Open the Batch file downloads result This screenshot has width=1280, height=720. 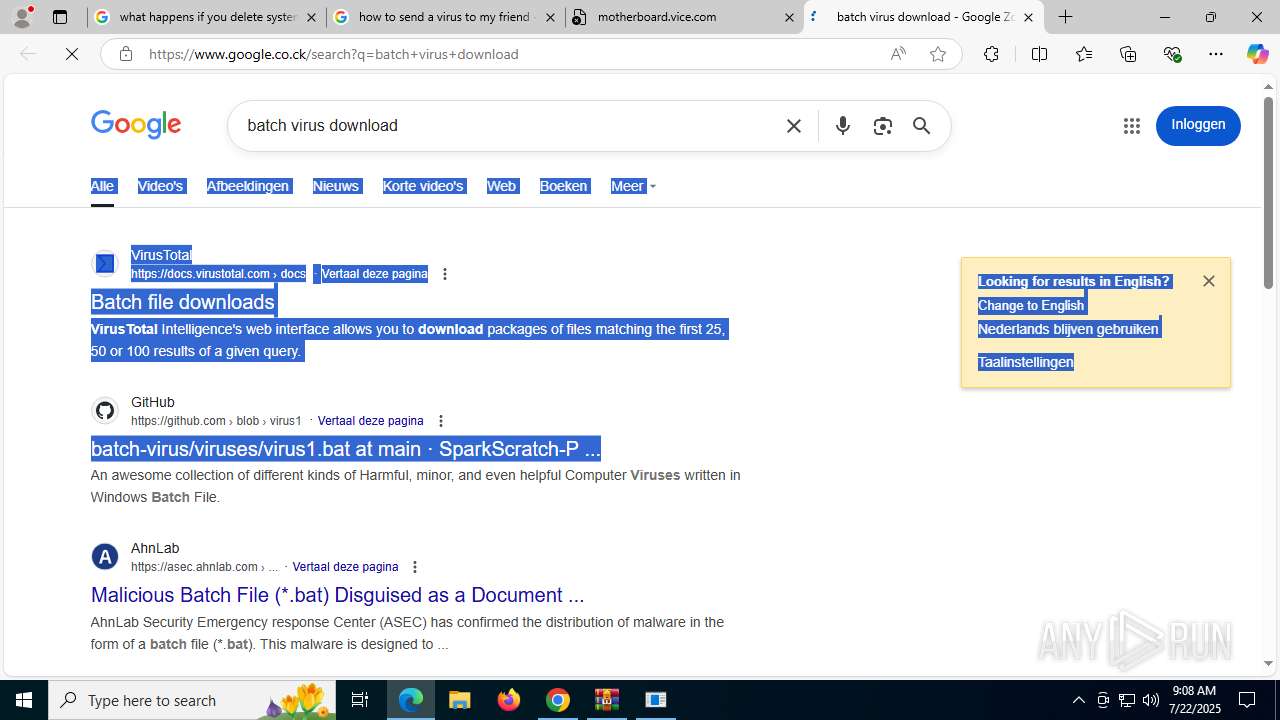point(182,302)
